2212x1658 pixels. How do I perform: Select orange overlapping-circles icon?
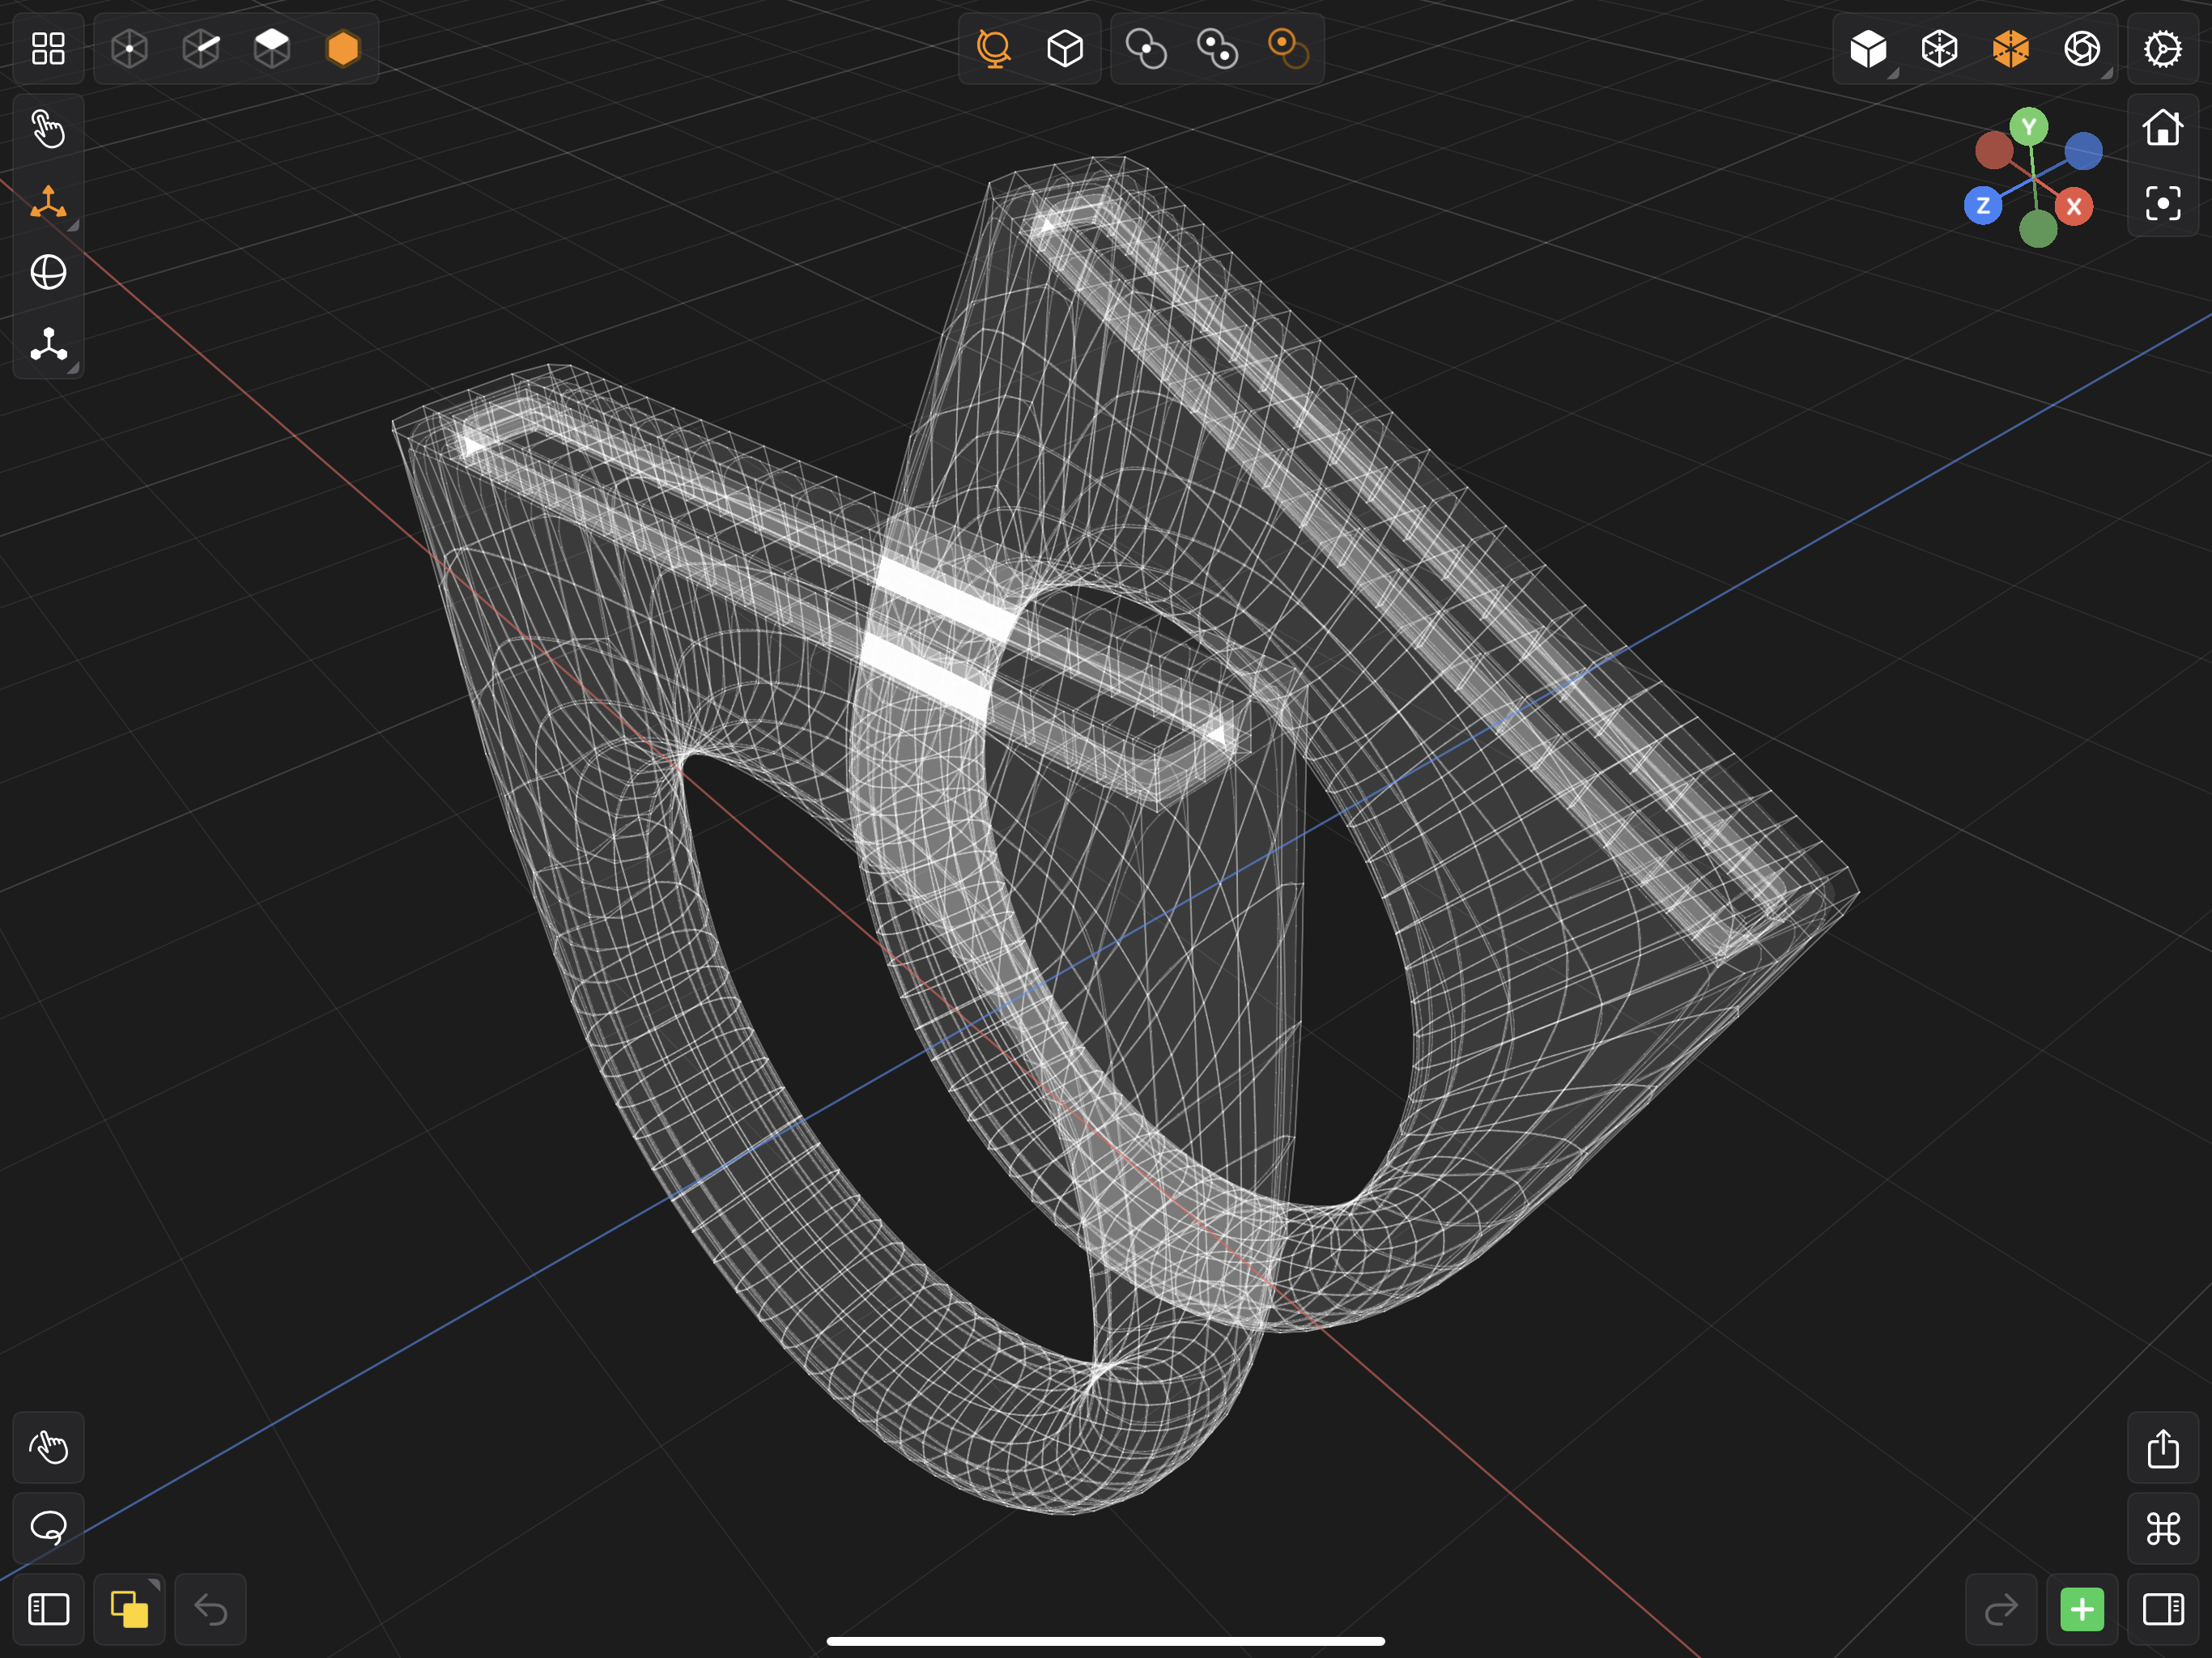[1288, 48]
